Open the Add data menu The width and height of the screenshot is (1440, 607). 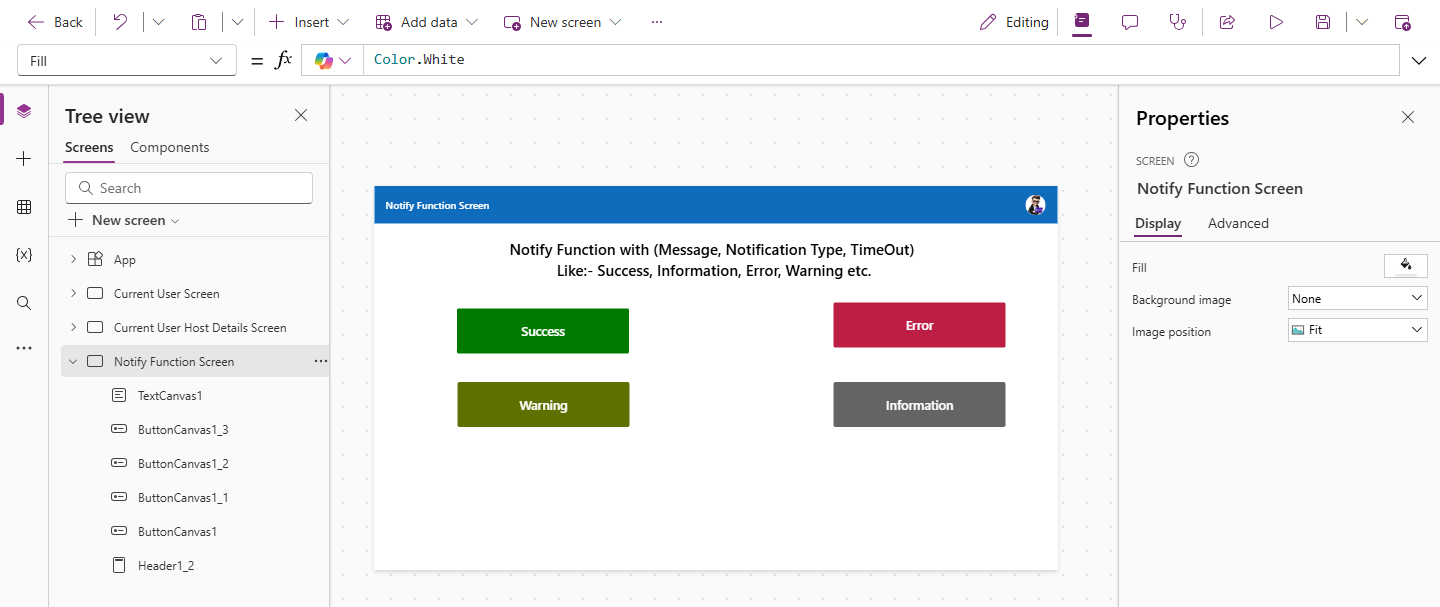(427, 22)
